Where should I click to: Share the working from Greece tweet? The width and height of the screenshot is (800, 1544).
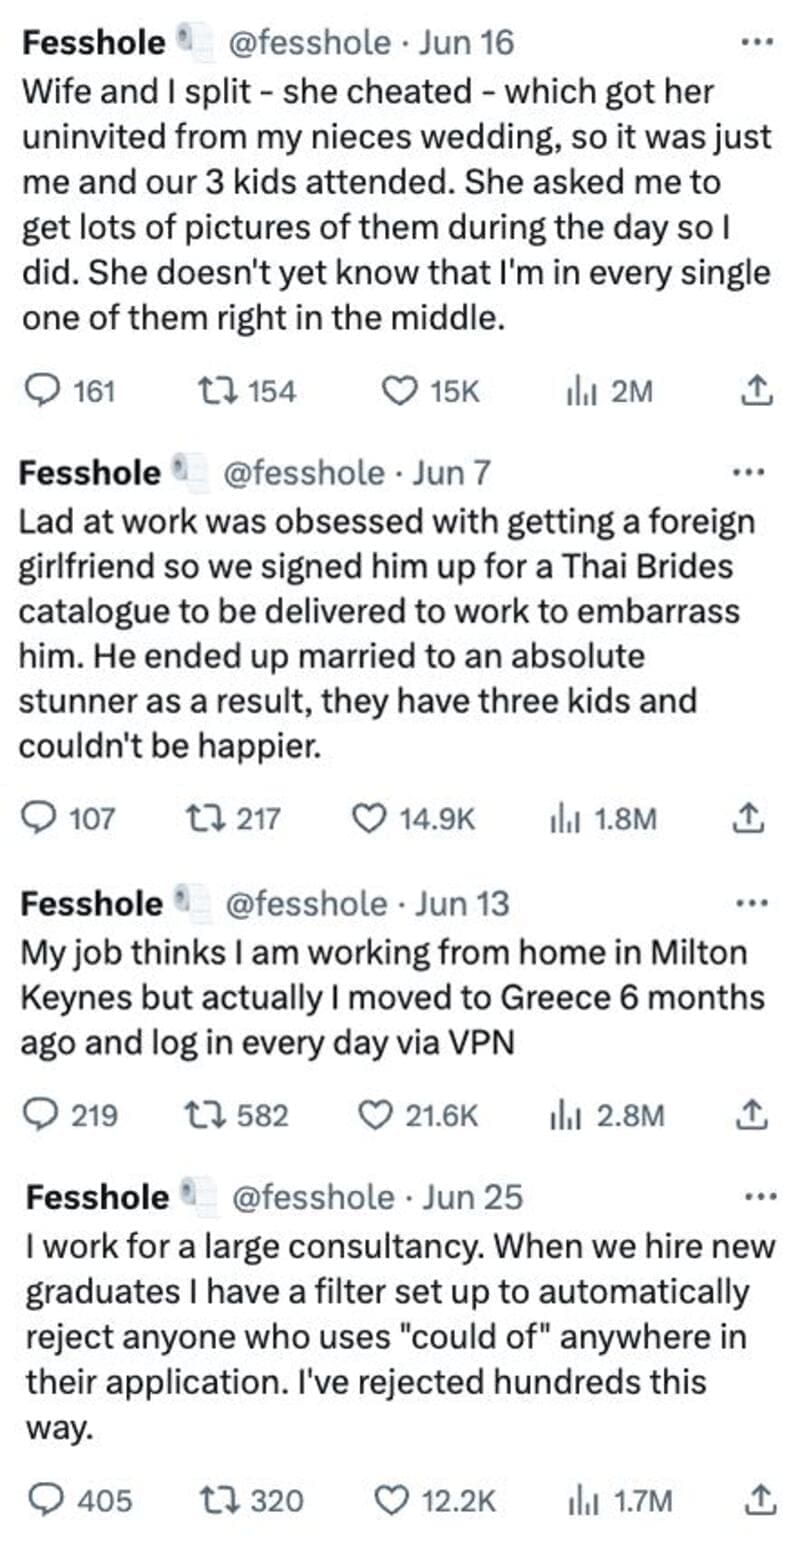pyautogui.click(x=754, y=1114)
